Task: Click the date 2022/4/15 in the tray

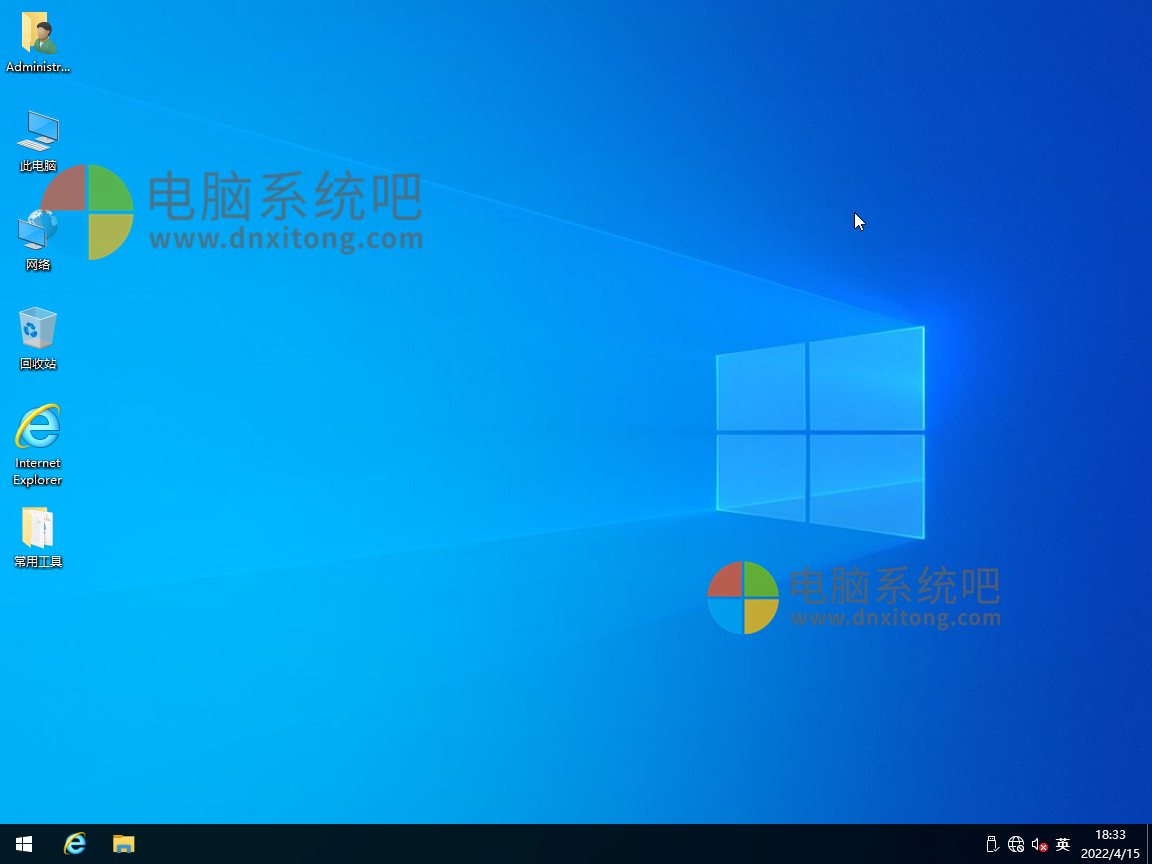Action: click(x=1112, y=853)
